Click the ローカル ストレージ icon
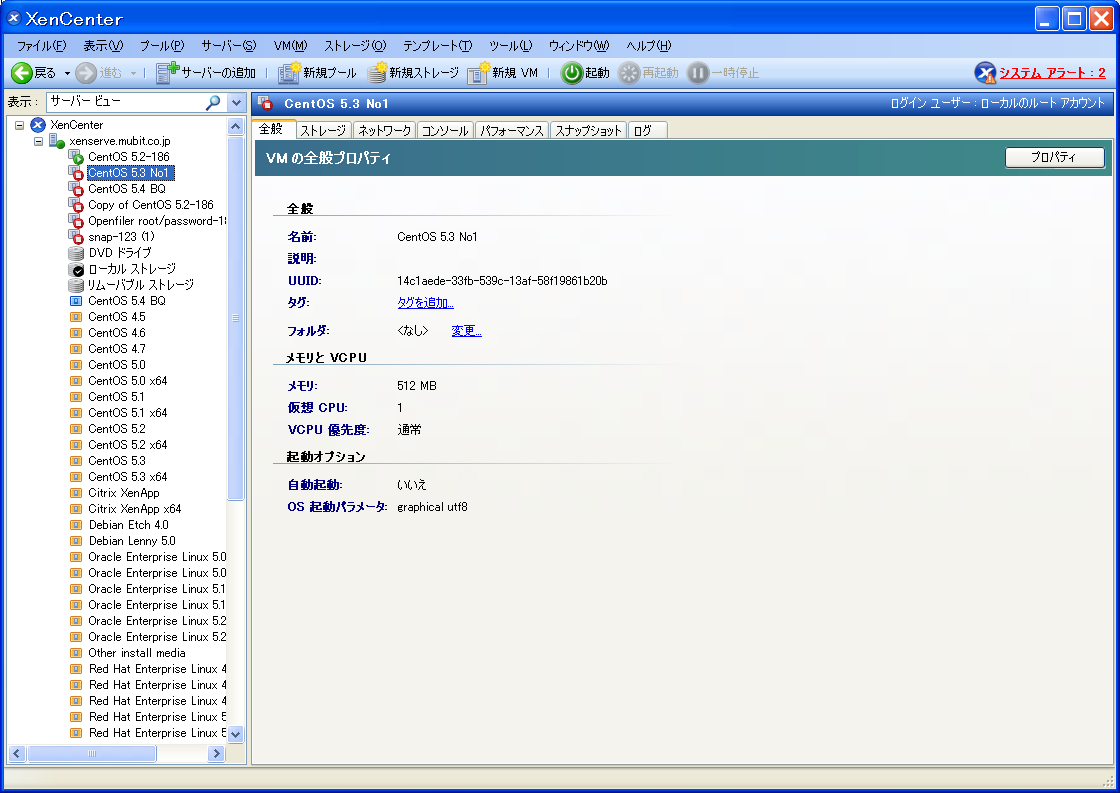 coord(76,269)
